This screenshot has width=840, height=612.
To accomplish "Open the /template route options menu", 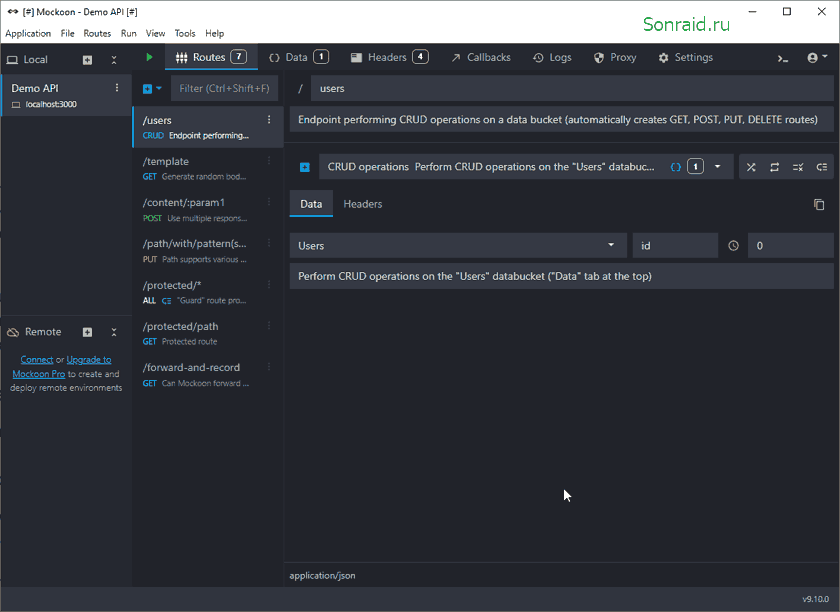I will click(x=269, y=161).
